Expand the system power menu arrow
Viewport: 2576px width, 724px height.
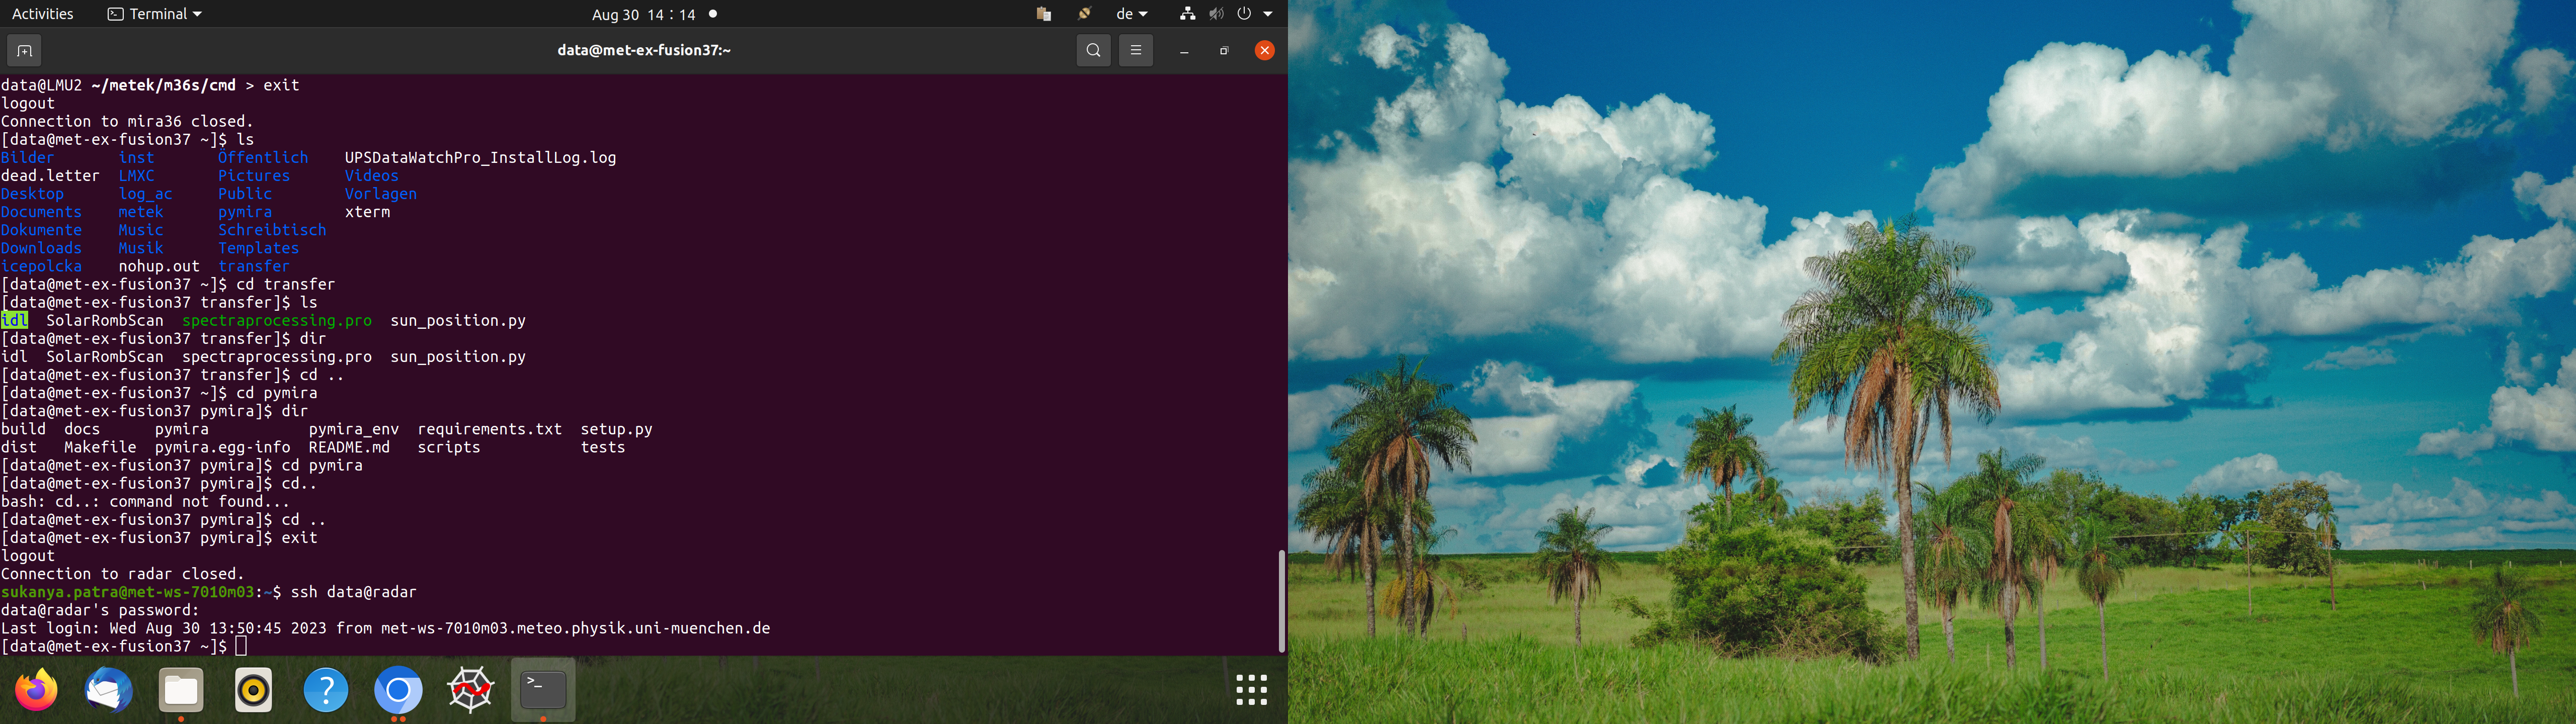click(x=1268, y=14)
